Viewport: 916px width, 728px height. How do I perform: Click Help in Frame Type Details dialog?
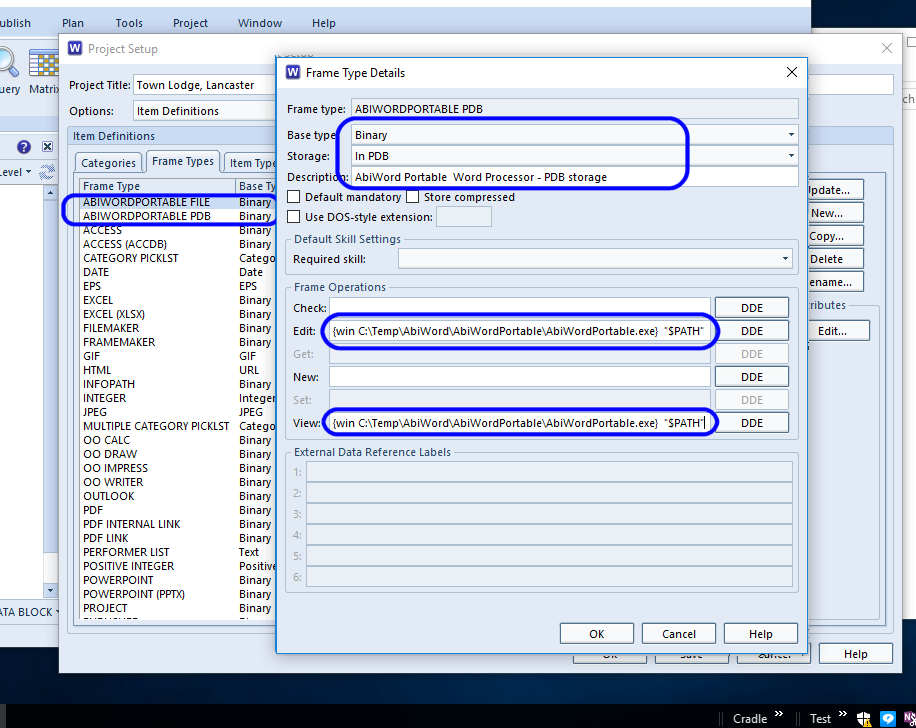(761, 634)
